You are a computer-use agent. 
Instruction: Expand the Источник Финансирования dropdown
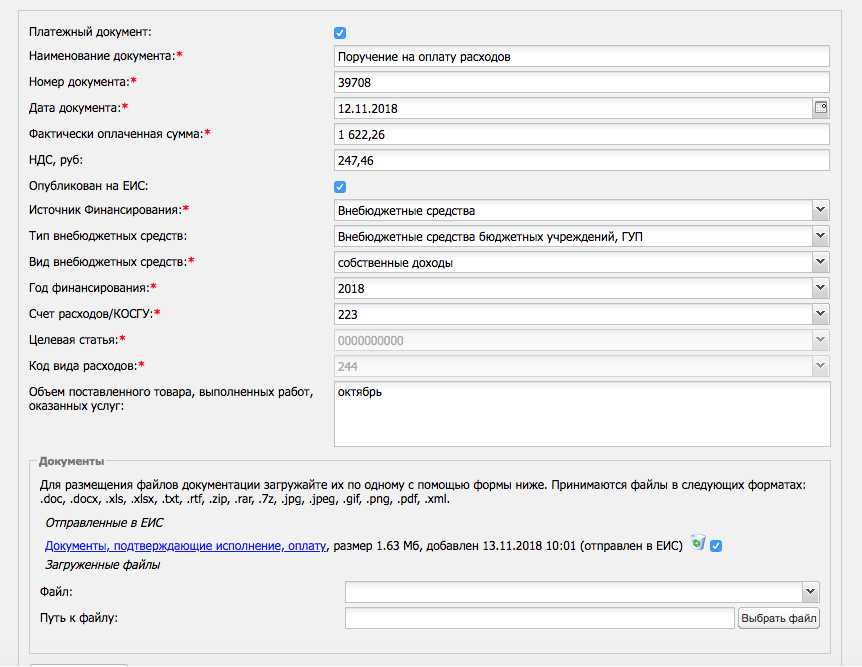coord(820,210)
